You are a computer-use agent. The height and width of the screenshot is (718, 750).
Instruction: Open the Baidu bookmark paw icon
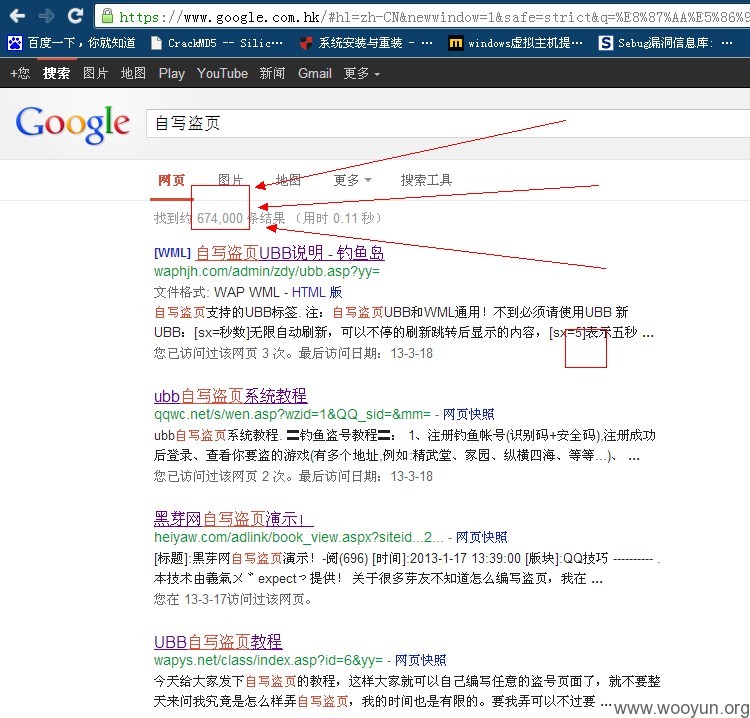14,43
